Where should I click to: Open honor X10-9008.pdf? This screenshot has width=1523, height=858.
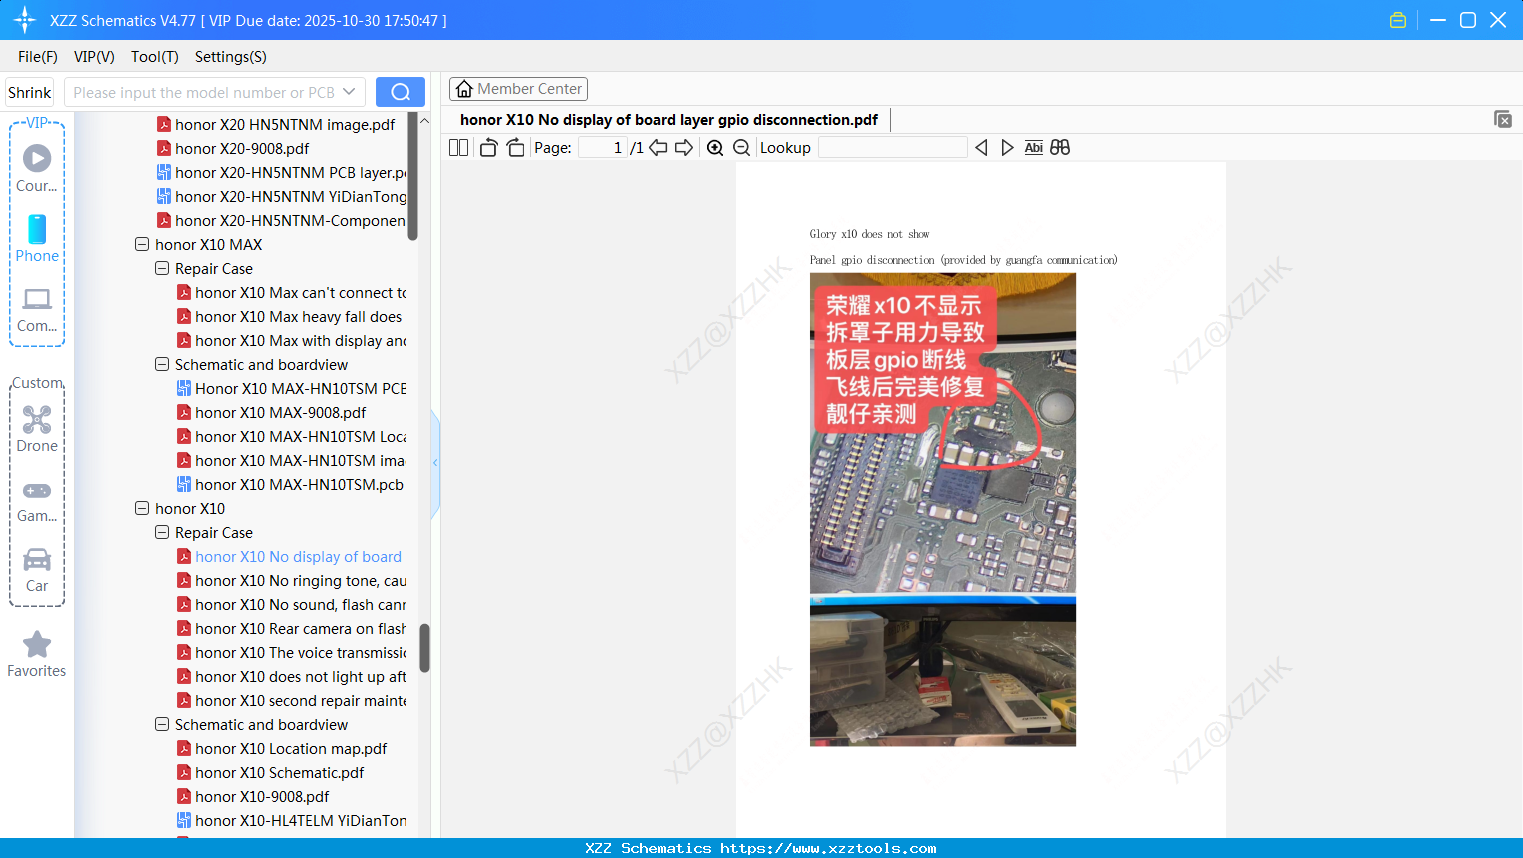pyautogui.click(x=253, y=796)
